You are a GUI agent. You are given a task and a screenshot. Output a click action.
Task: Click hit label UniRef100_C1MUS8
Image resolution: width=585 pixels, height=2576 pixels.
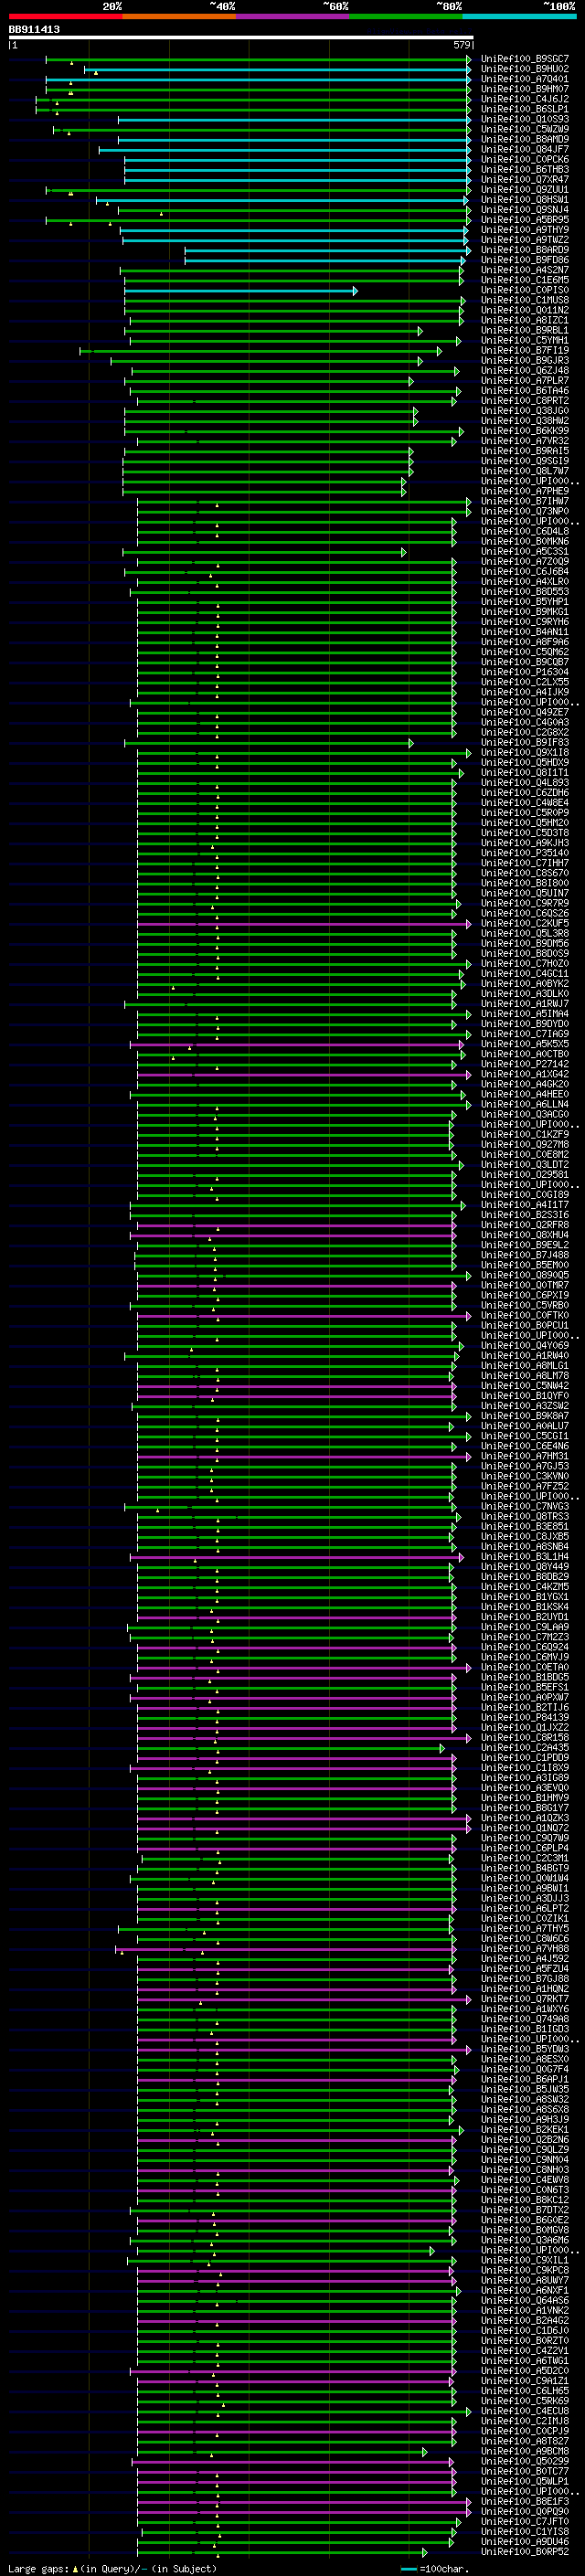(525, 300)
